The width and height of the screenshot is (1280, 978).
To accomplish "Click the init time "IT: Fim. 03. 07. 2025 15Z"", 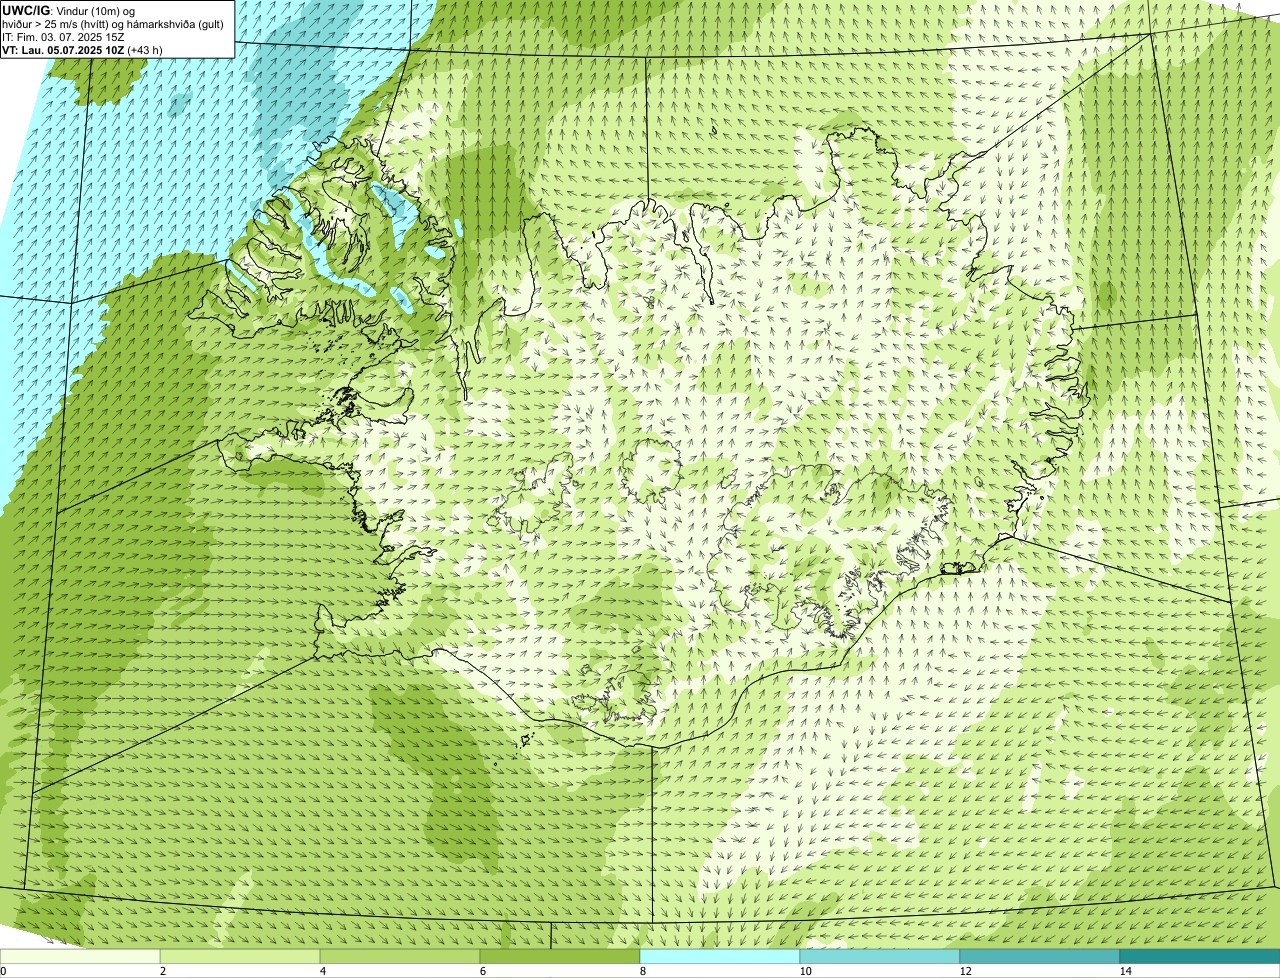I will point(63,36).
